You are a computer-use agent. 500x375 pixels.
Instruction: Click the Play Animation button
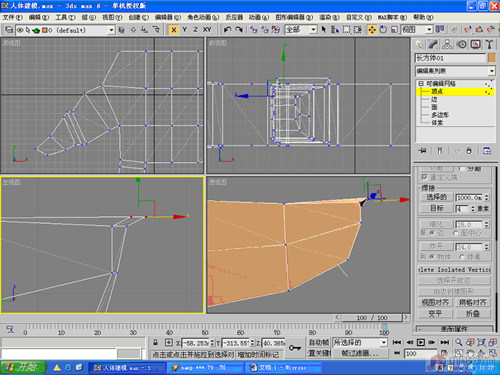pyautogui.click(x=421, y=342)
